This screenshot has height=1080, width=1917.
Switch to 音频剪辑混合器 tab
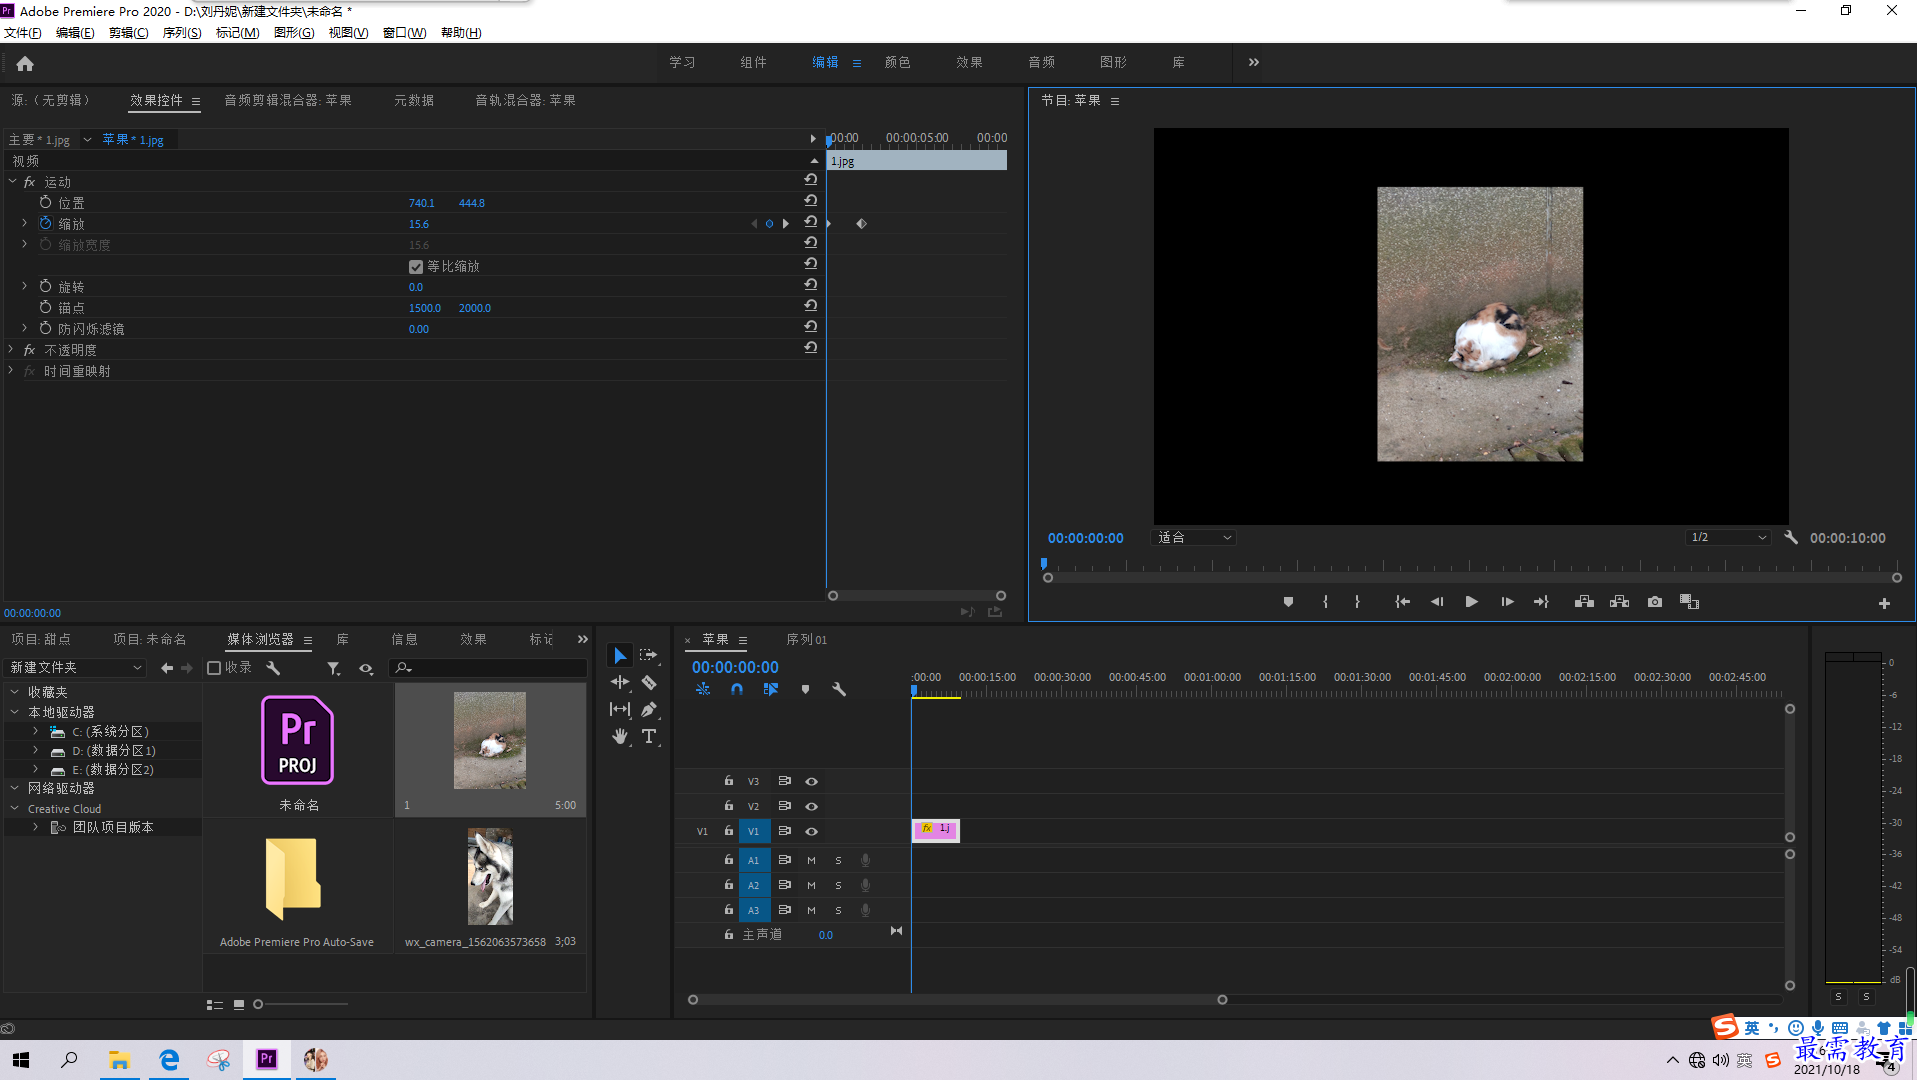click(288, 100)
